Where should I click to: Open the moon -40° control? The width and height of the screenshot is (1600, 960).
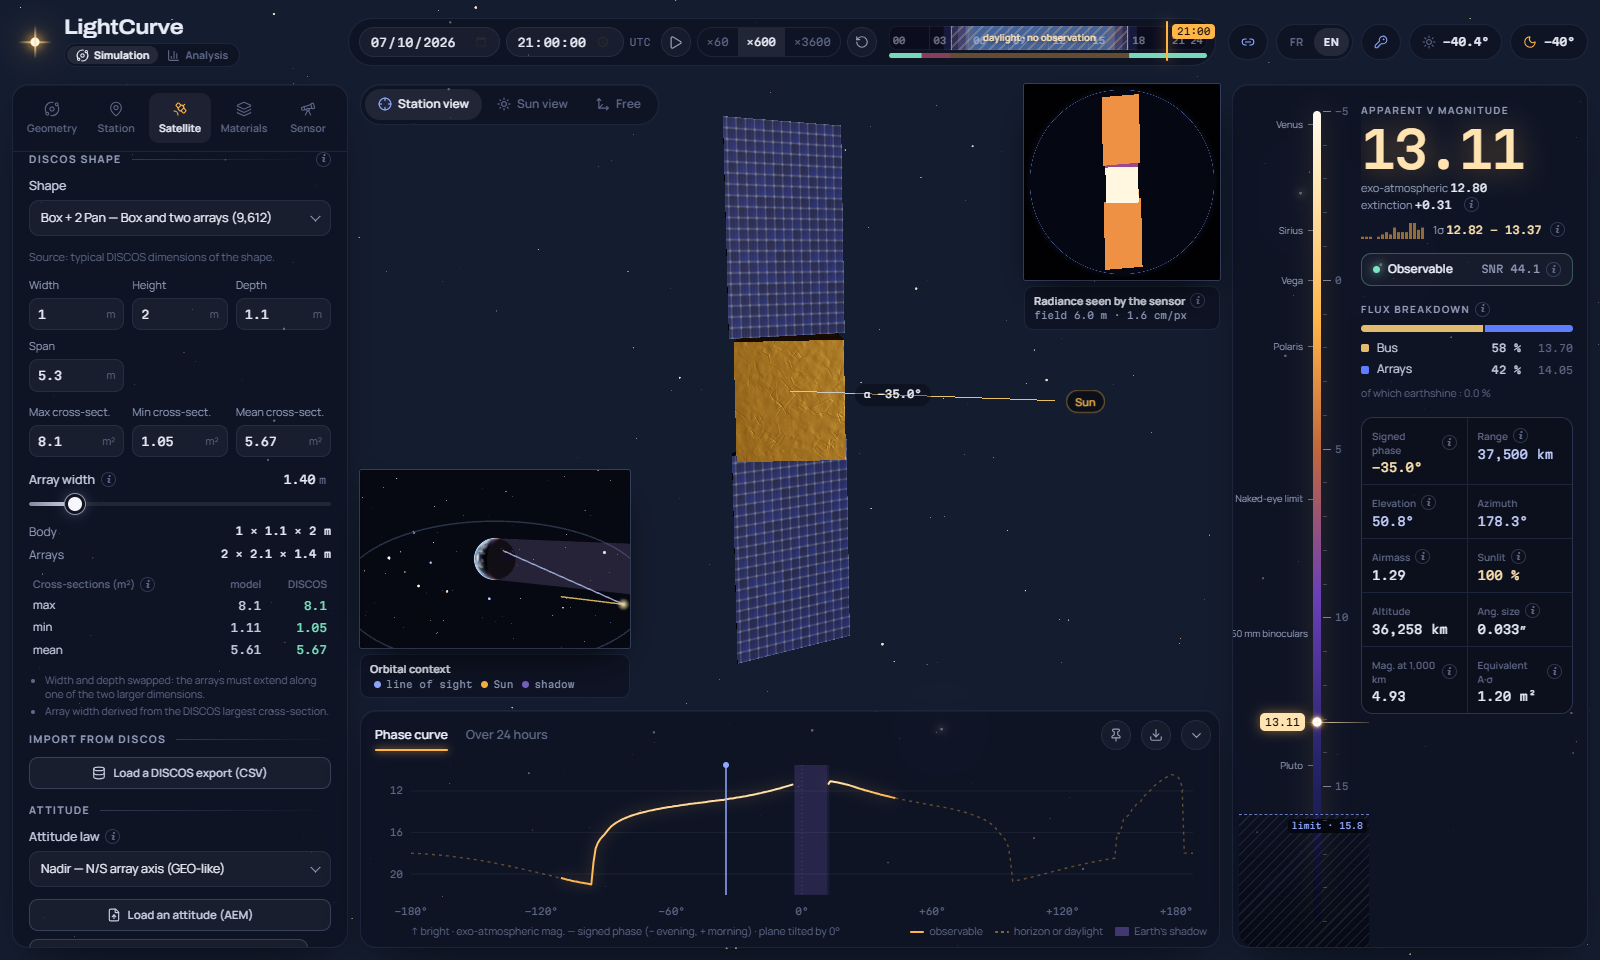(x=1548, y=42)
